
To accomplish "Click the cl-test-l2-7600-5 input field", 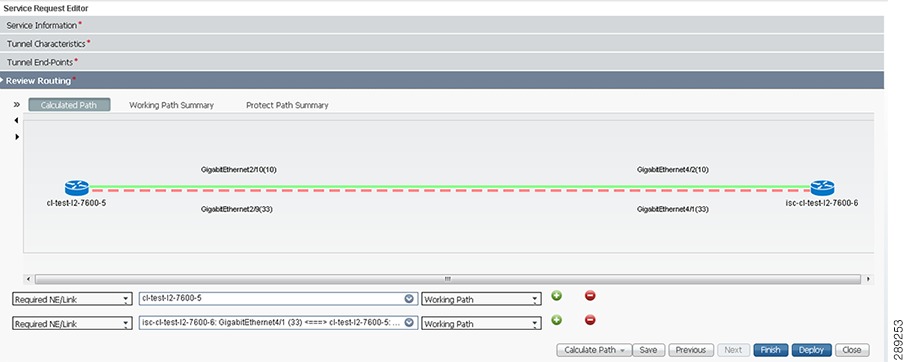I will pos(279,298).
